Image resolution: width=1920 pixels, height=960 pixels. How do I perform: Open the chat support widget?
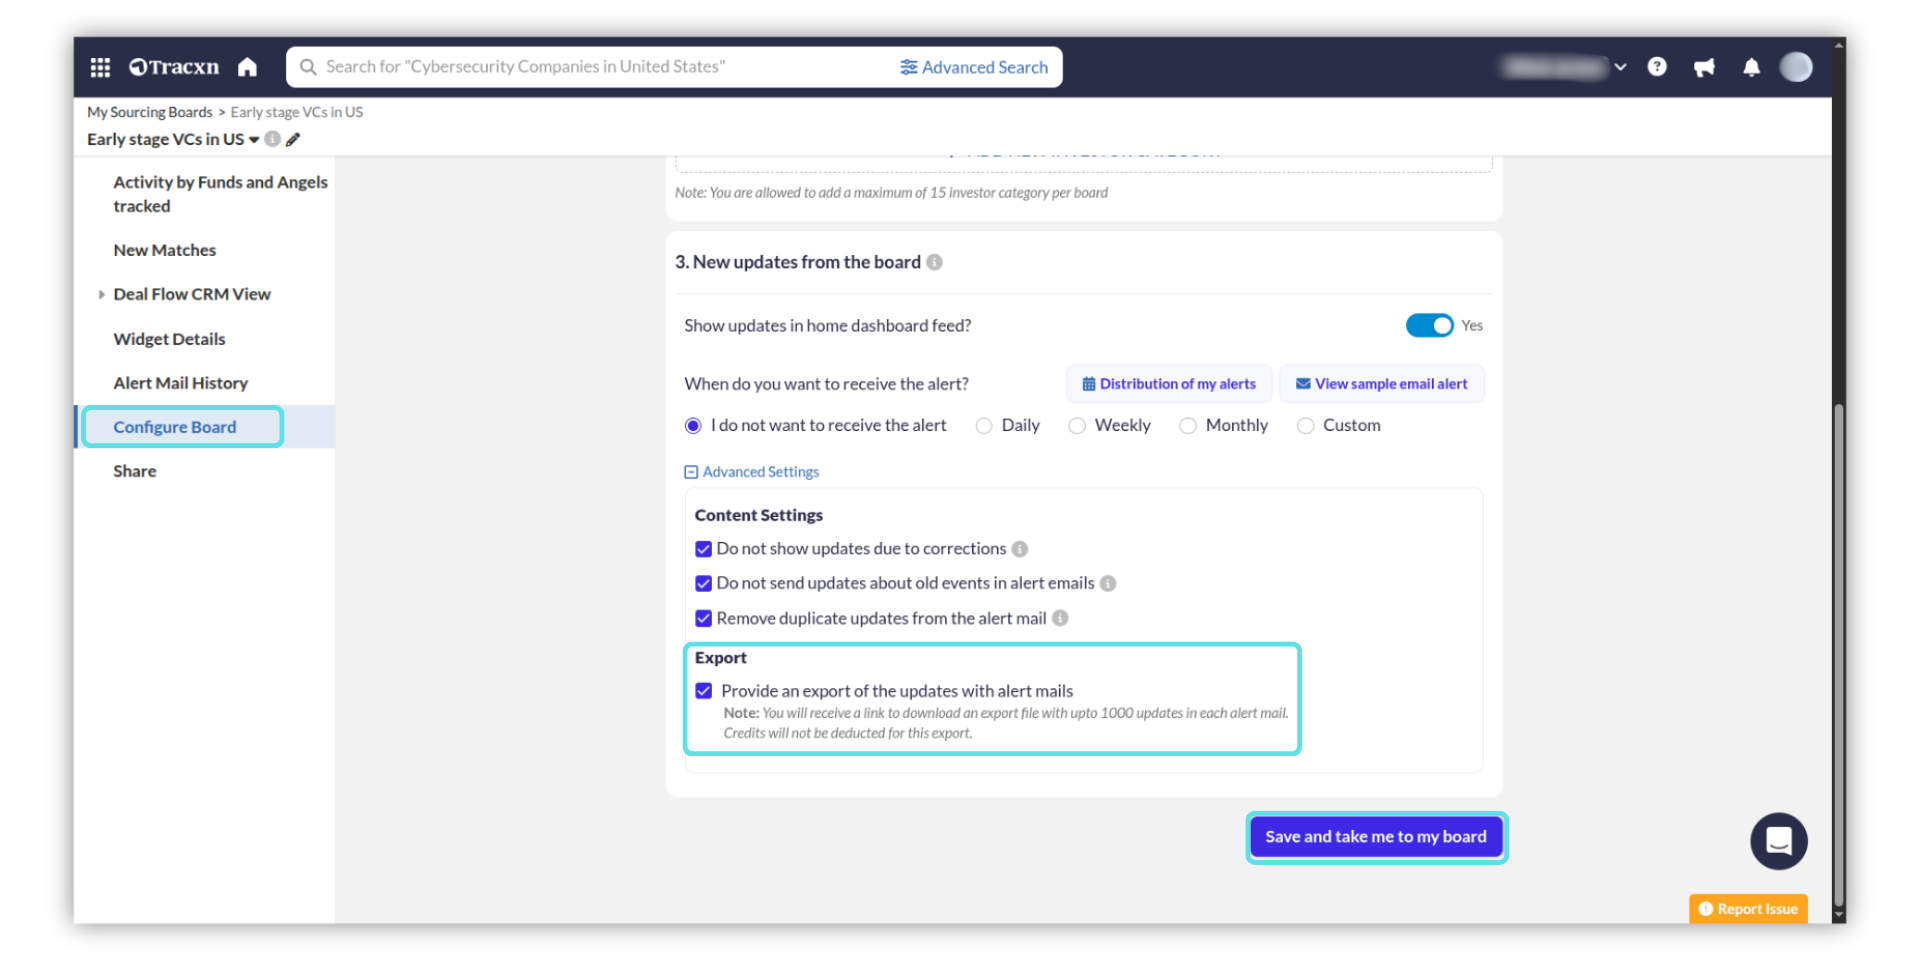tap(1778, 841)
